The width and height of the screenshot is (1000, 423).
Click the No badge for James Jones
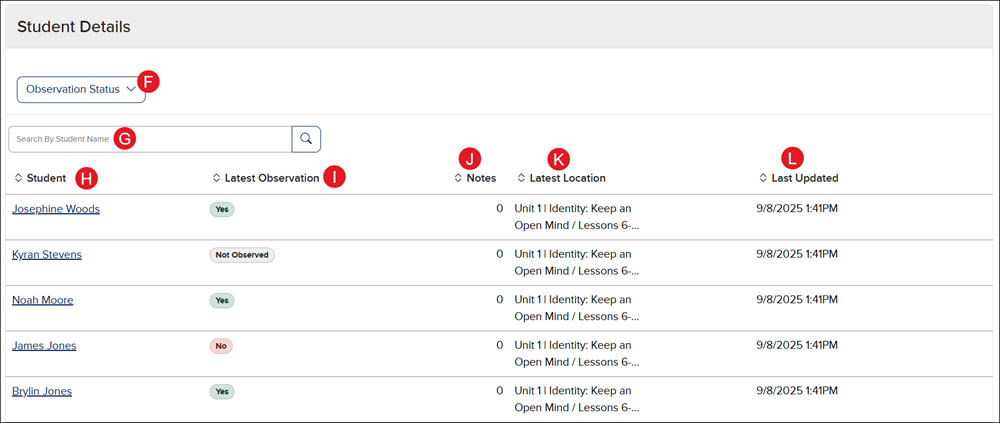coord(221,346)
